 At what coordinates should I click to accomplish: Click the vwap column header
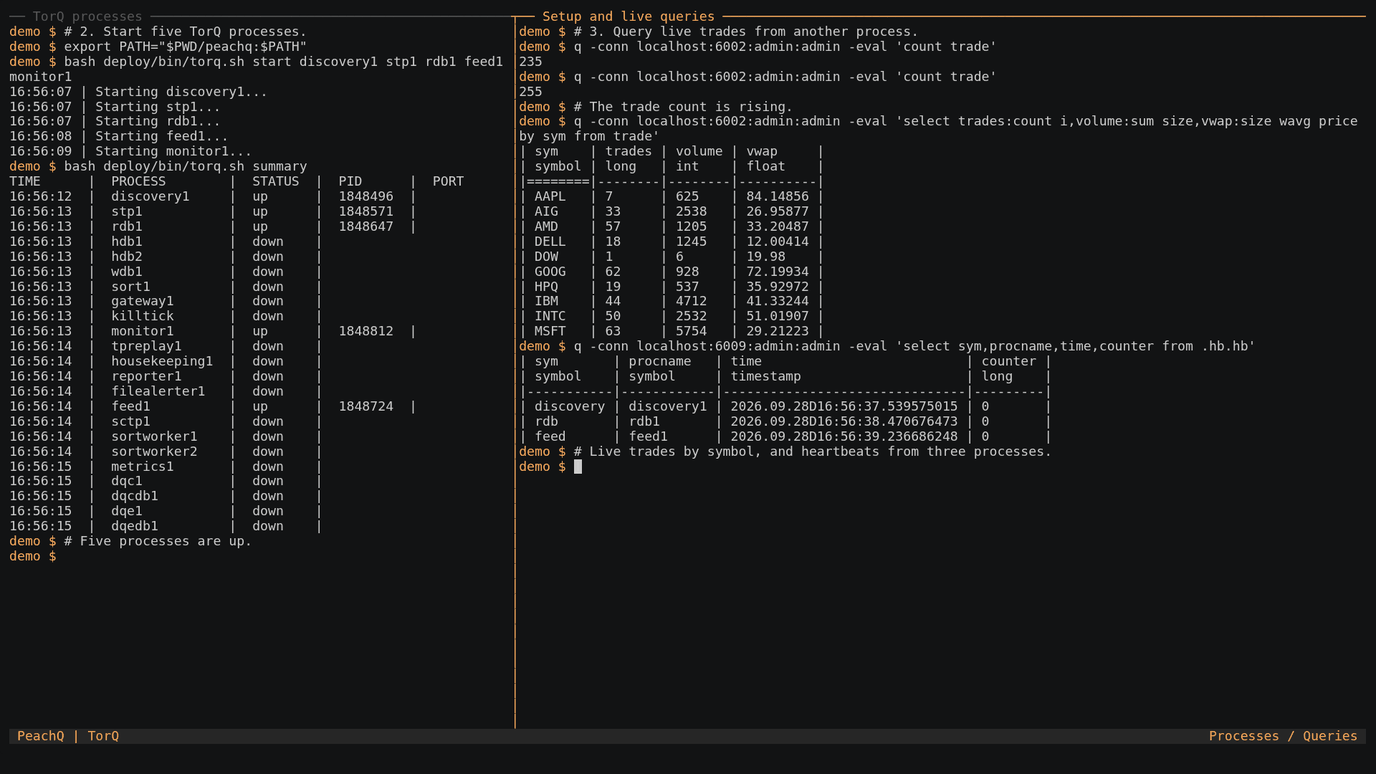point(762,151)
